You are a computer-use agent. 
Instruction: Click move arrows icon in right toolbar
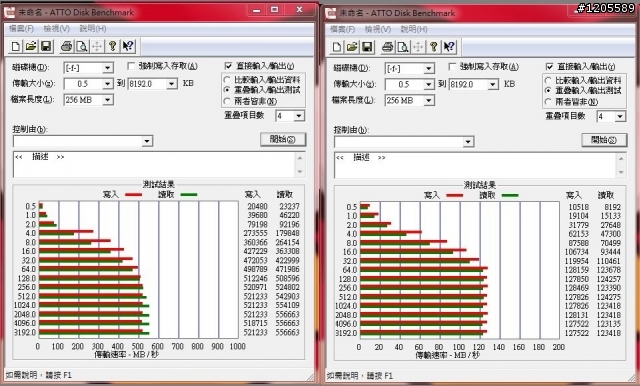click(x=418, y=47)
